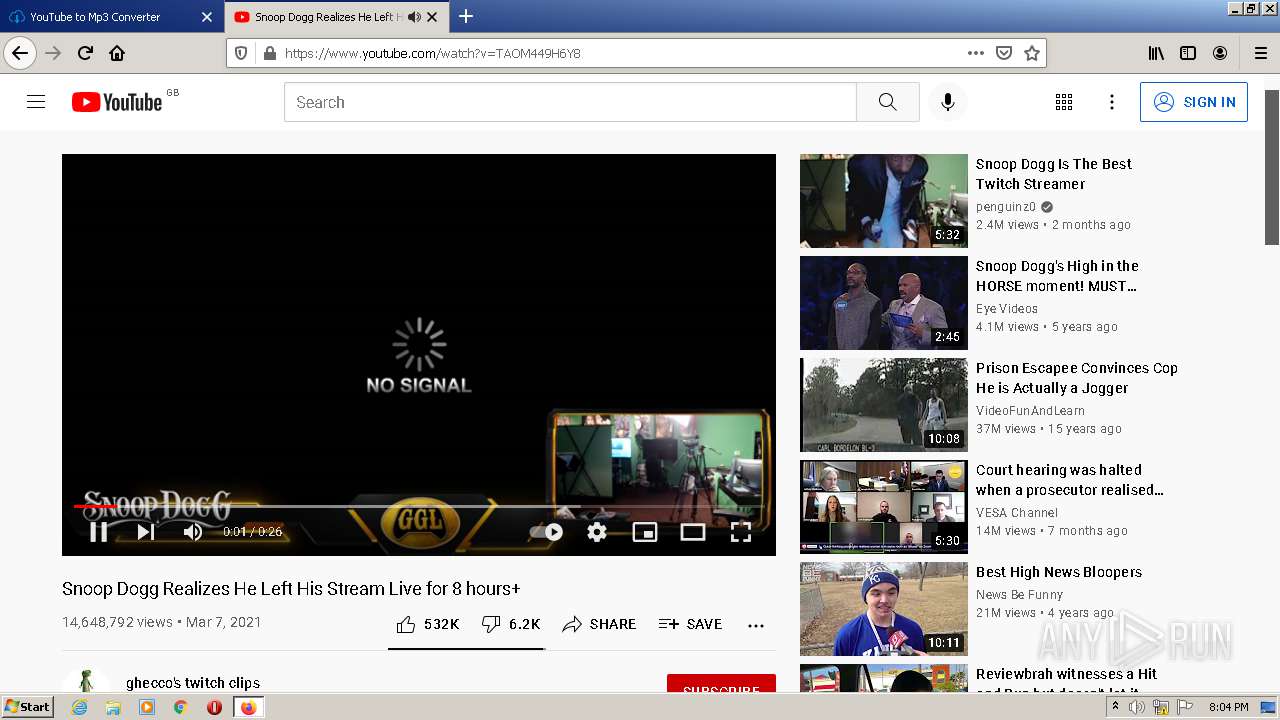Open more actions below the video
The height and width of the screenshot is (720, 1280).
(x=756, y=625)
